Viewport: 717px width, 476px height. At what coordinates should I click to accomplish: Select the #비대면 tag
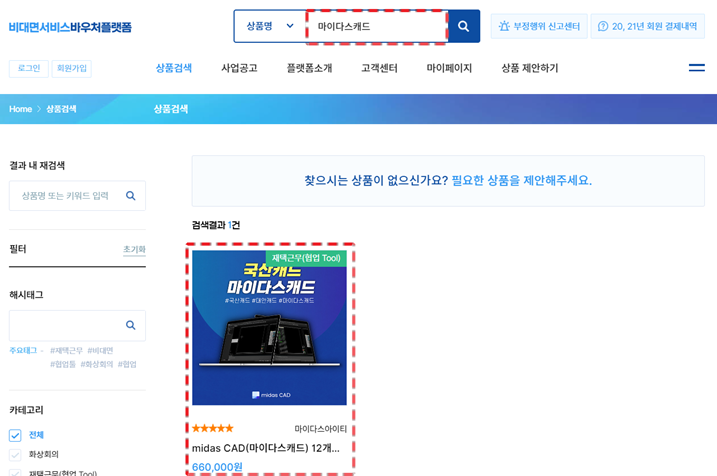(100, 351)
